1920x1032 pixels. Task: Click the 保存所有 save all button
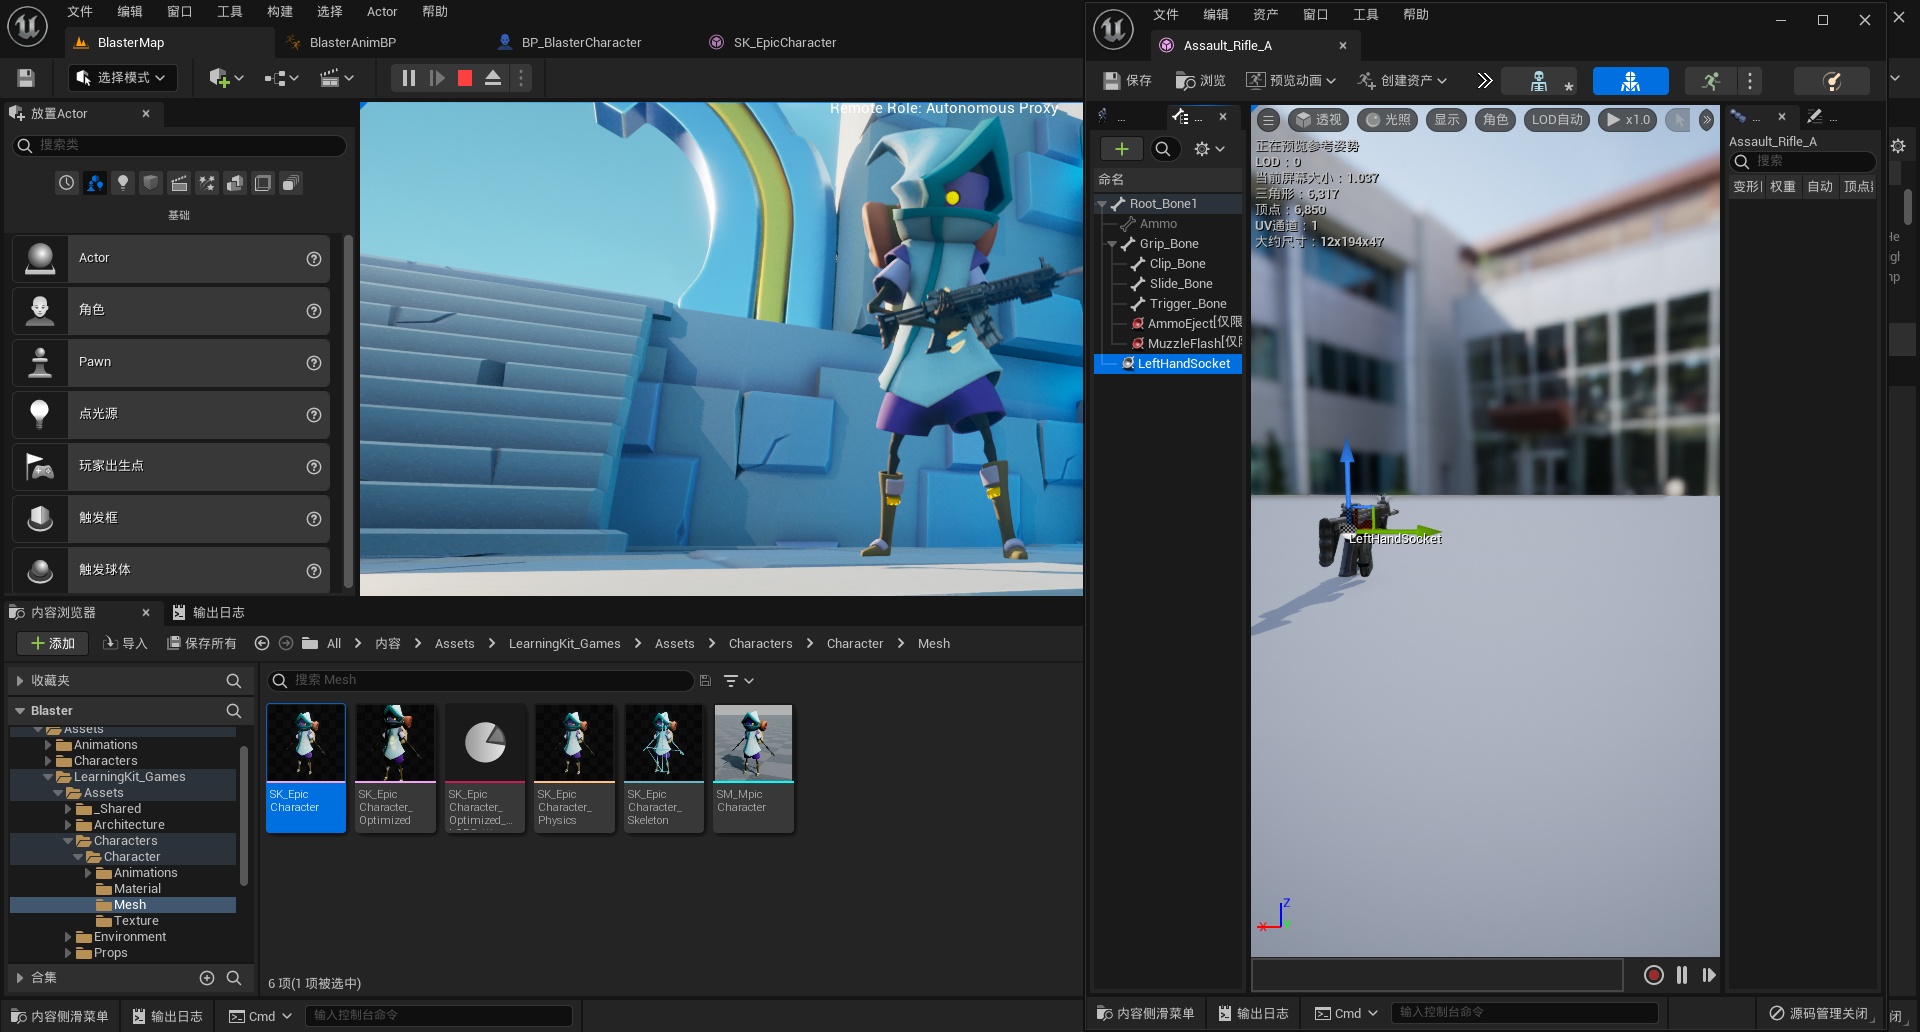click(202, 644)
